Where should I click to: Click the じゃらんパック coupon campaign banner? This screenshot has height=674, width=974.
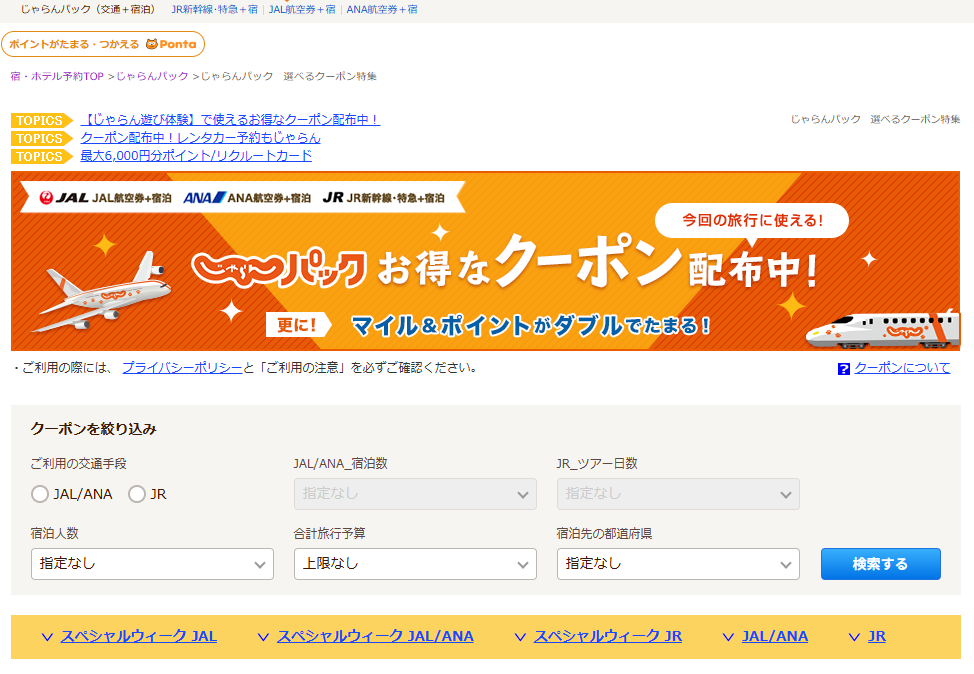486,261
